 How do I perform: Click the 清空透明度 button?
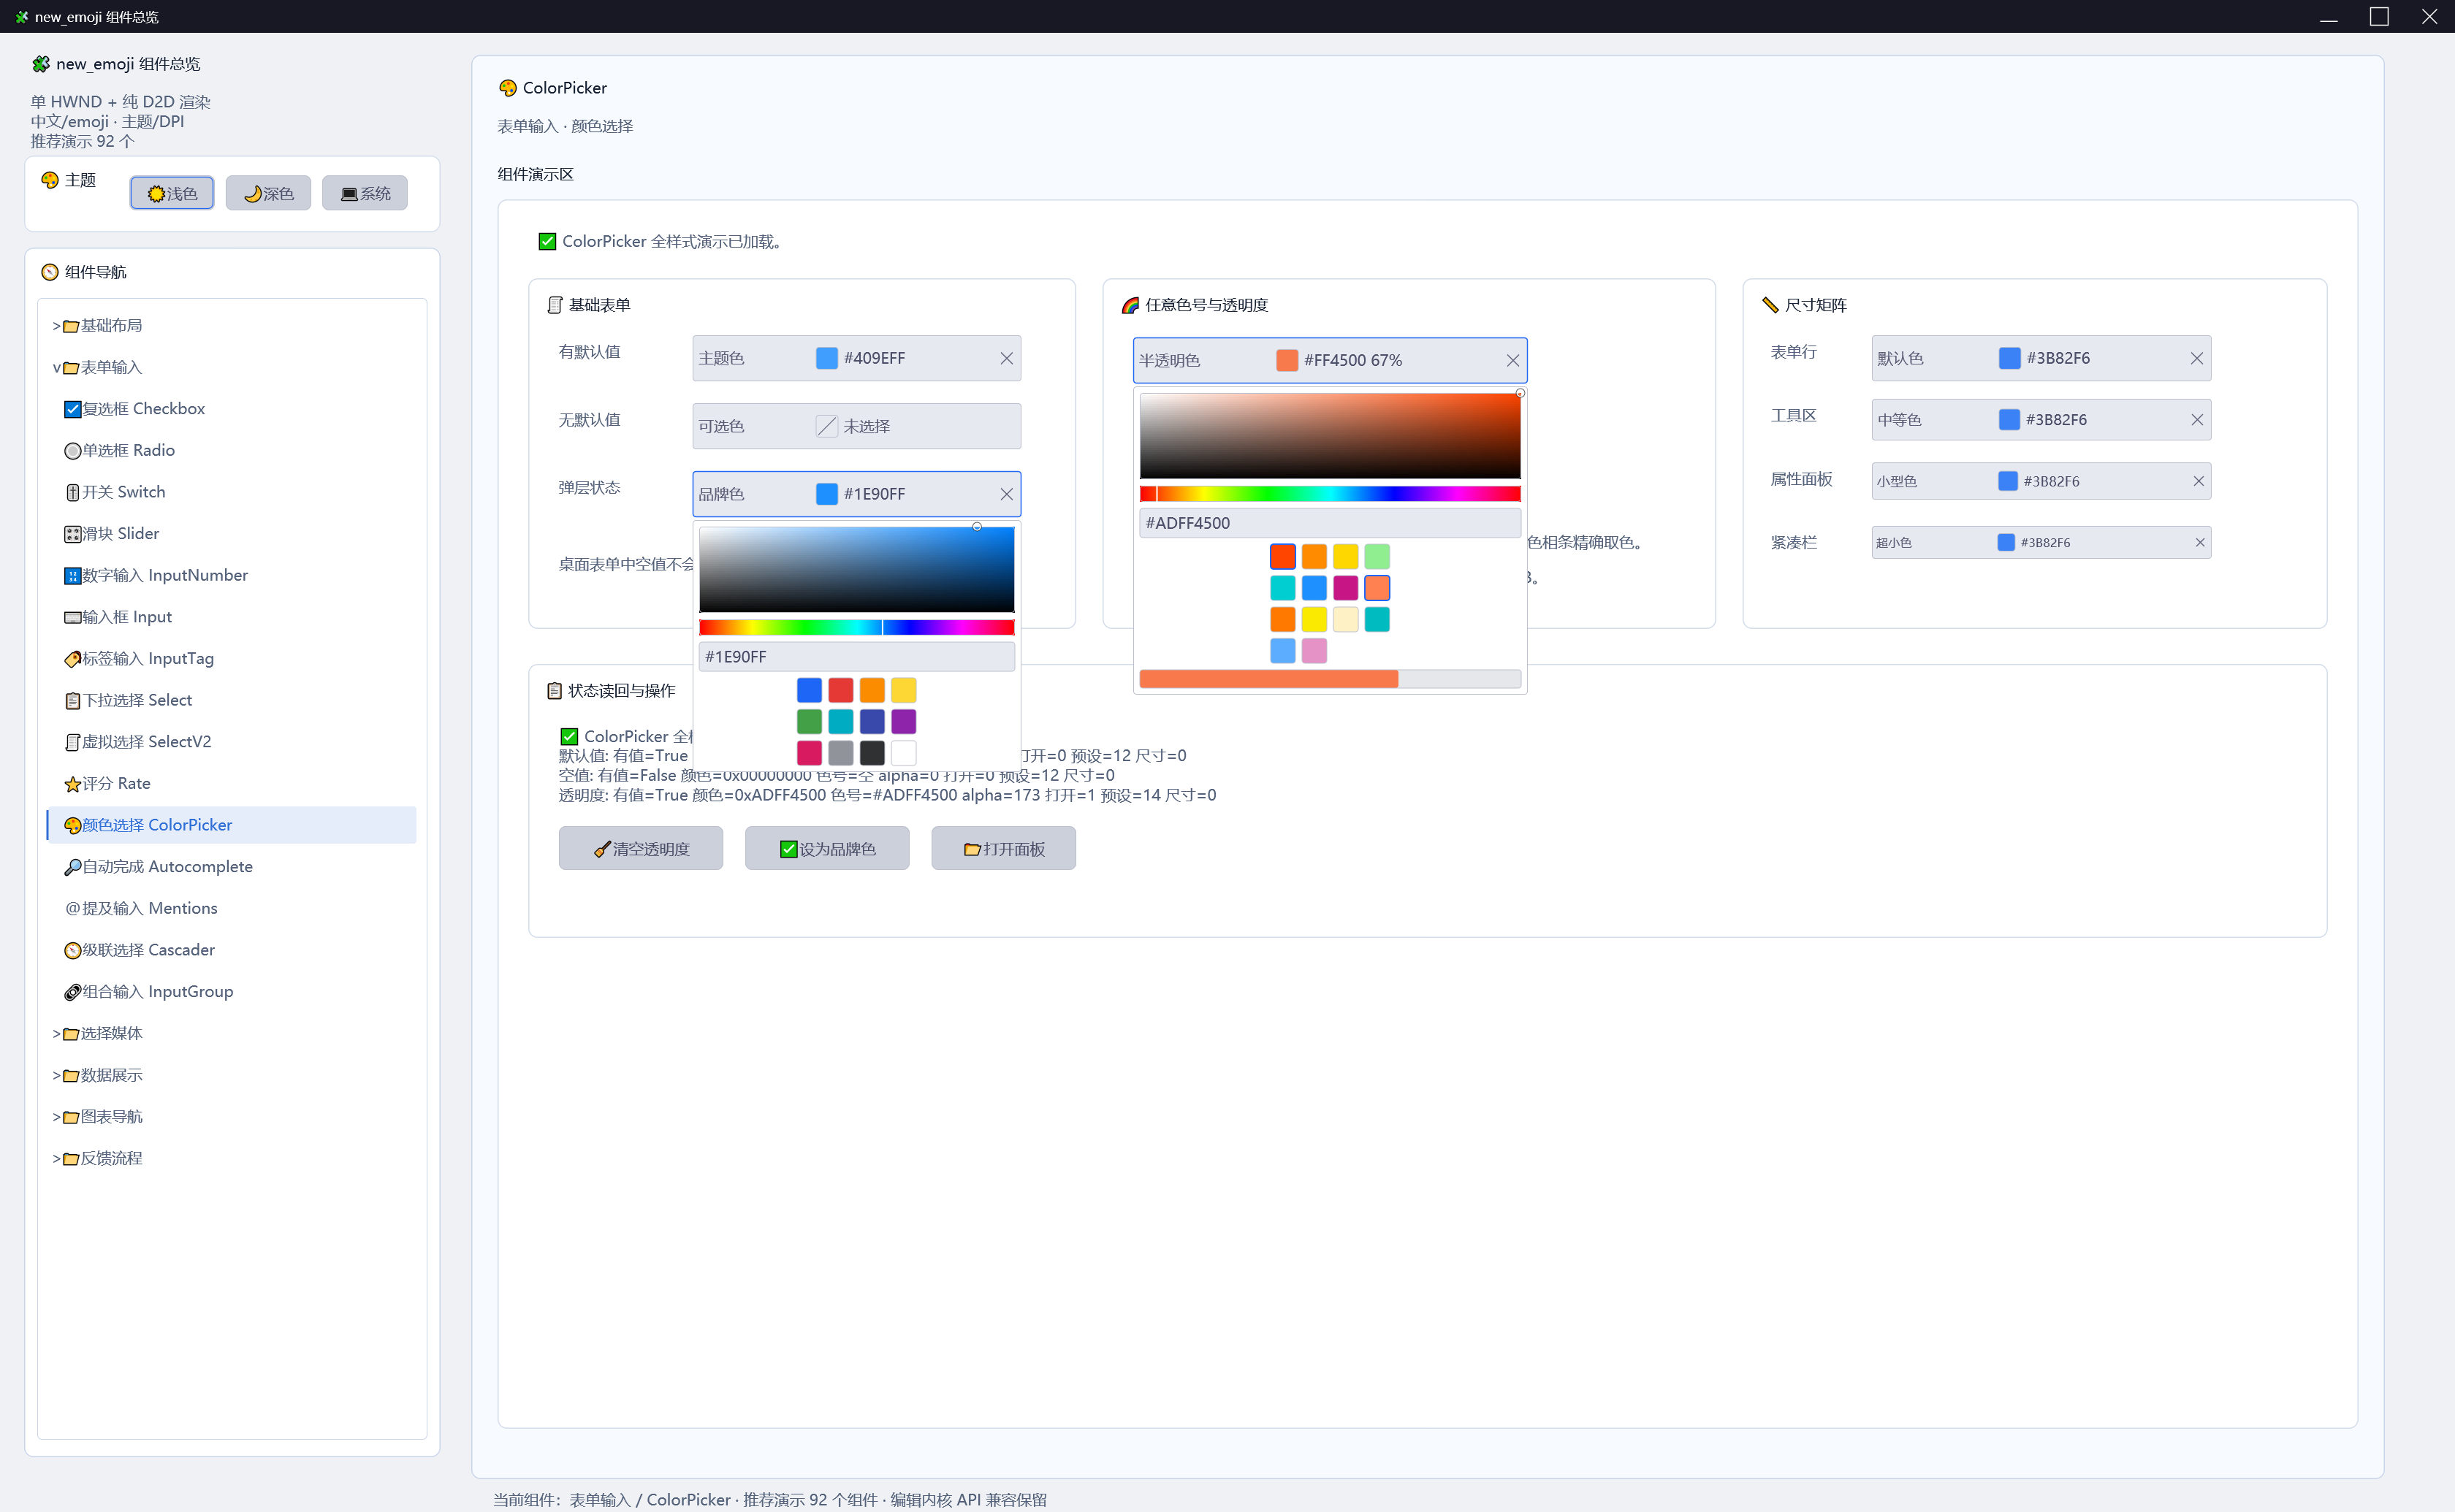(x=640, y=849)
